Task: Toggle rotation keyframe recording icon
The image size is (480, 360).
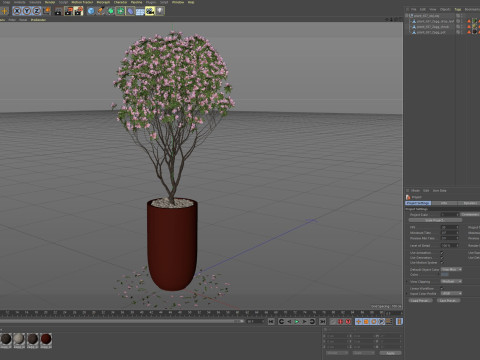Action: [374, 322]
